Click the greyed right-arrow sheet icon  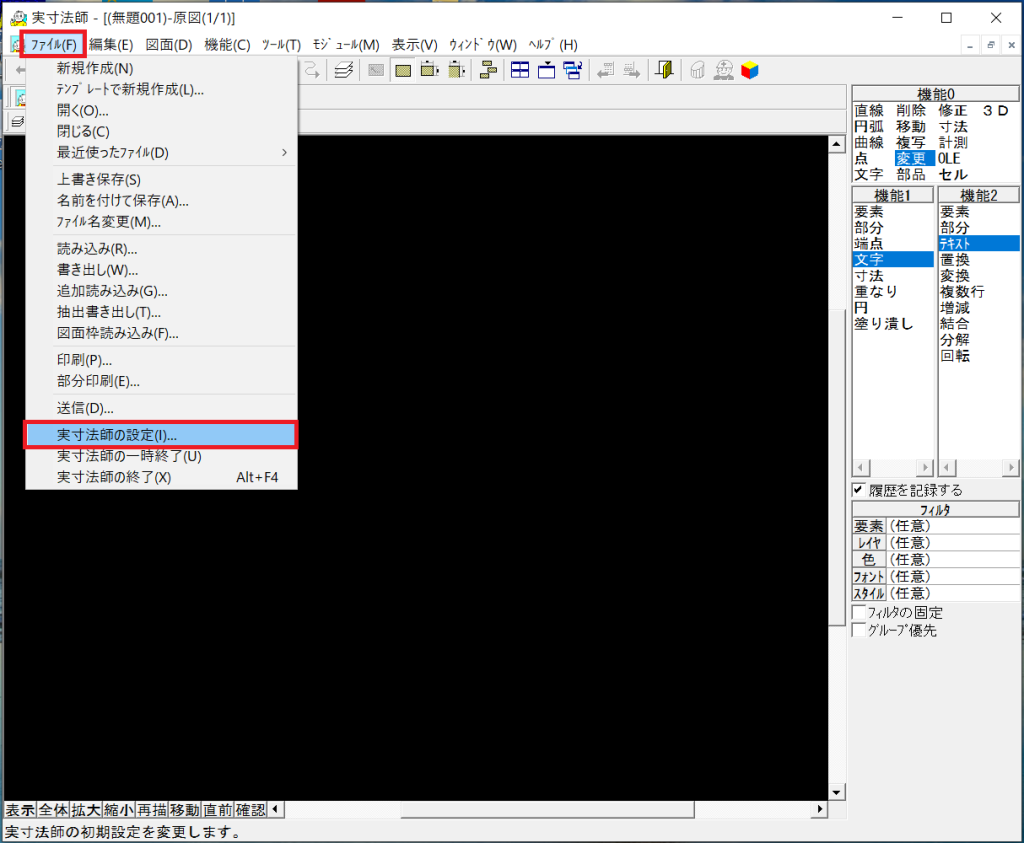[632, 70]
